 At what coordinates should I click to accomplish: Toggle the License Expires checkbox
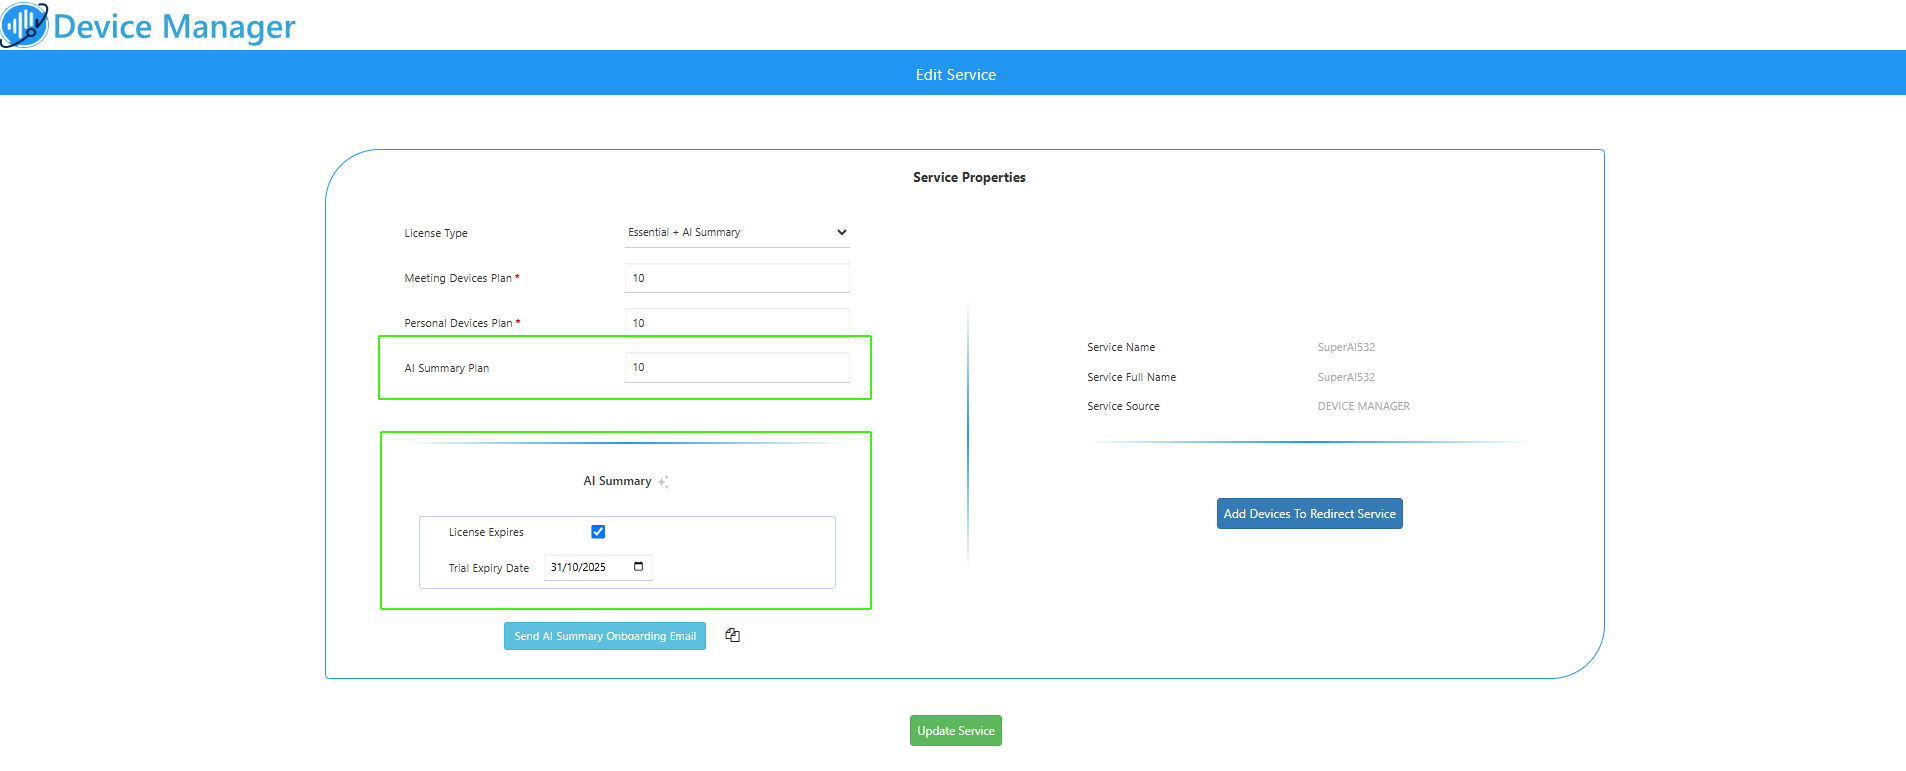pyautogui.click(x=598, y=532)
